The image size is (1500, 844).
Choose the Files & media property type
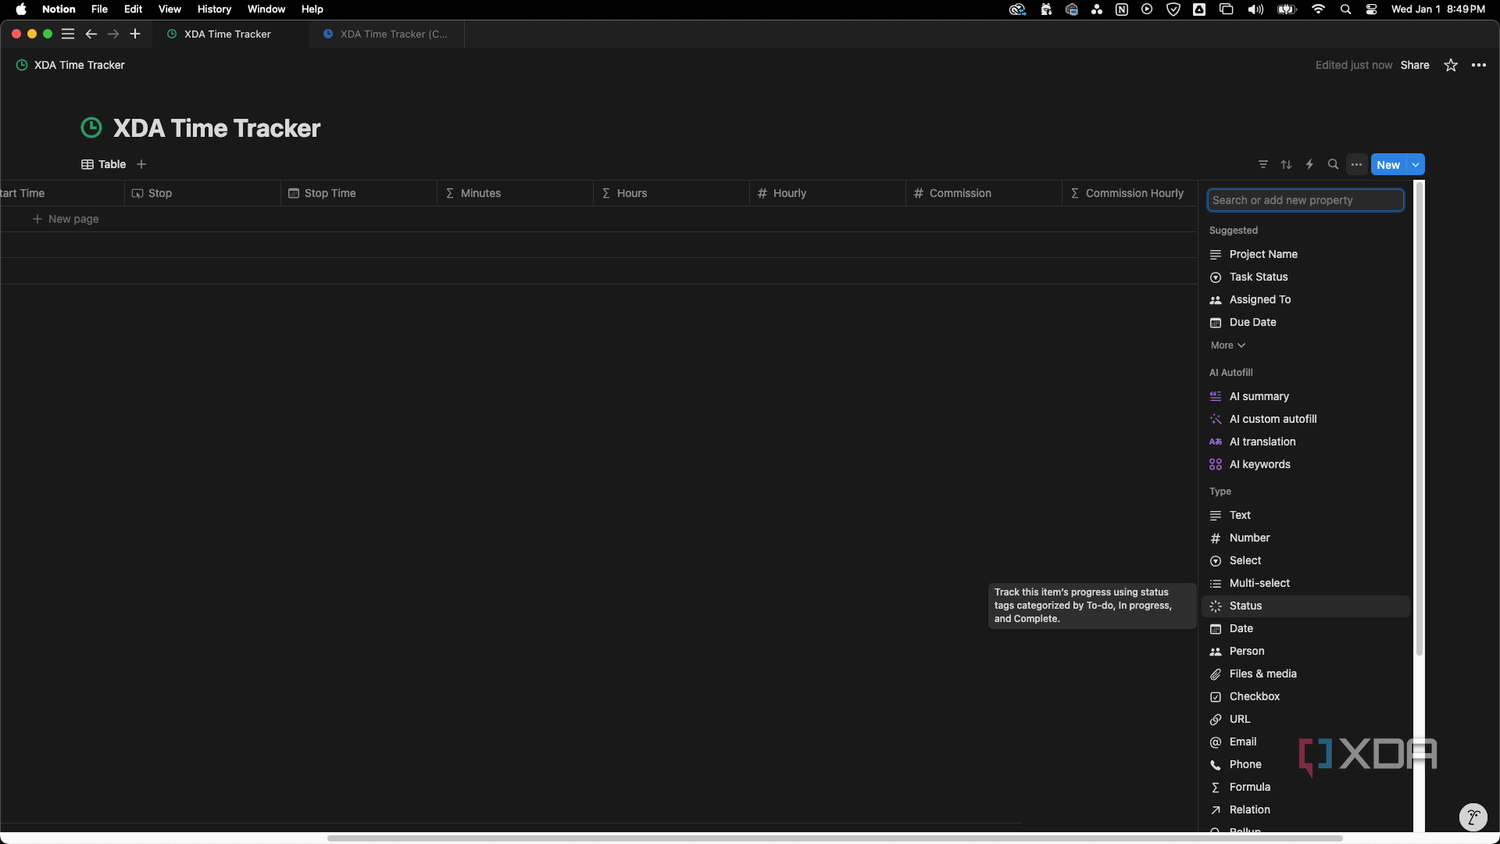click(1305, 674)
